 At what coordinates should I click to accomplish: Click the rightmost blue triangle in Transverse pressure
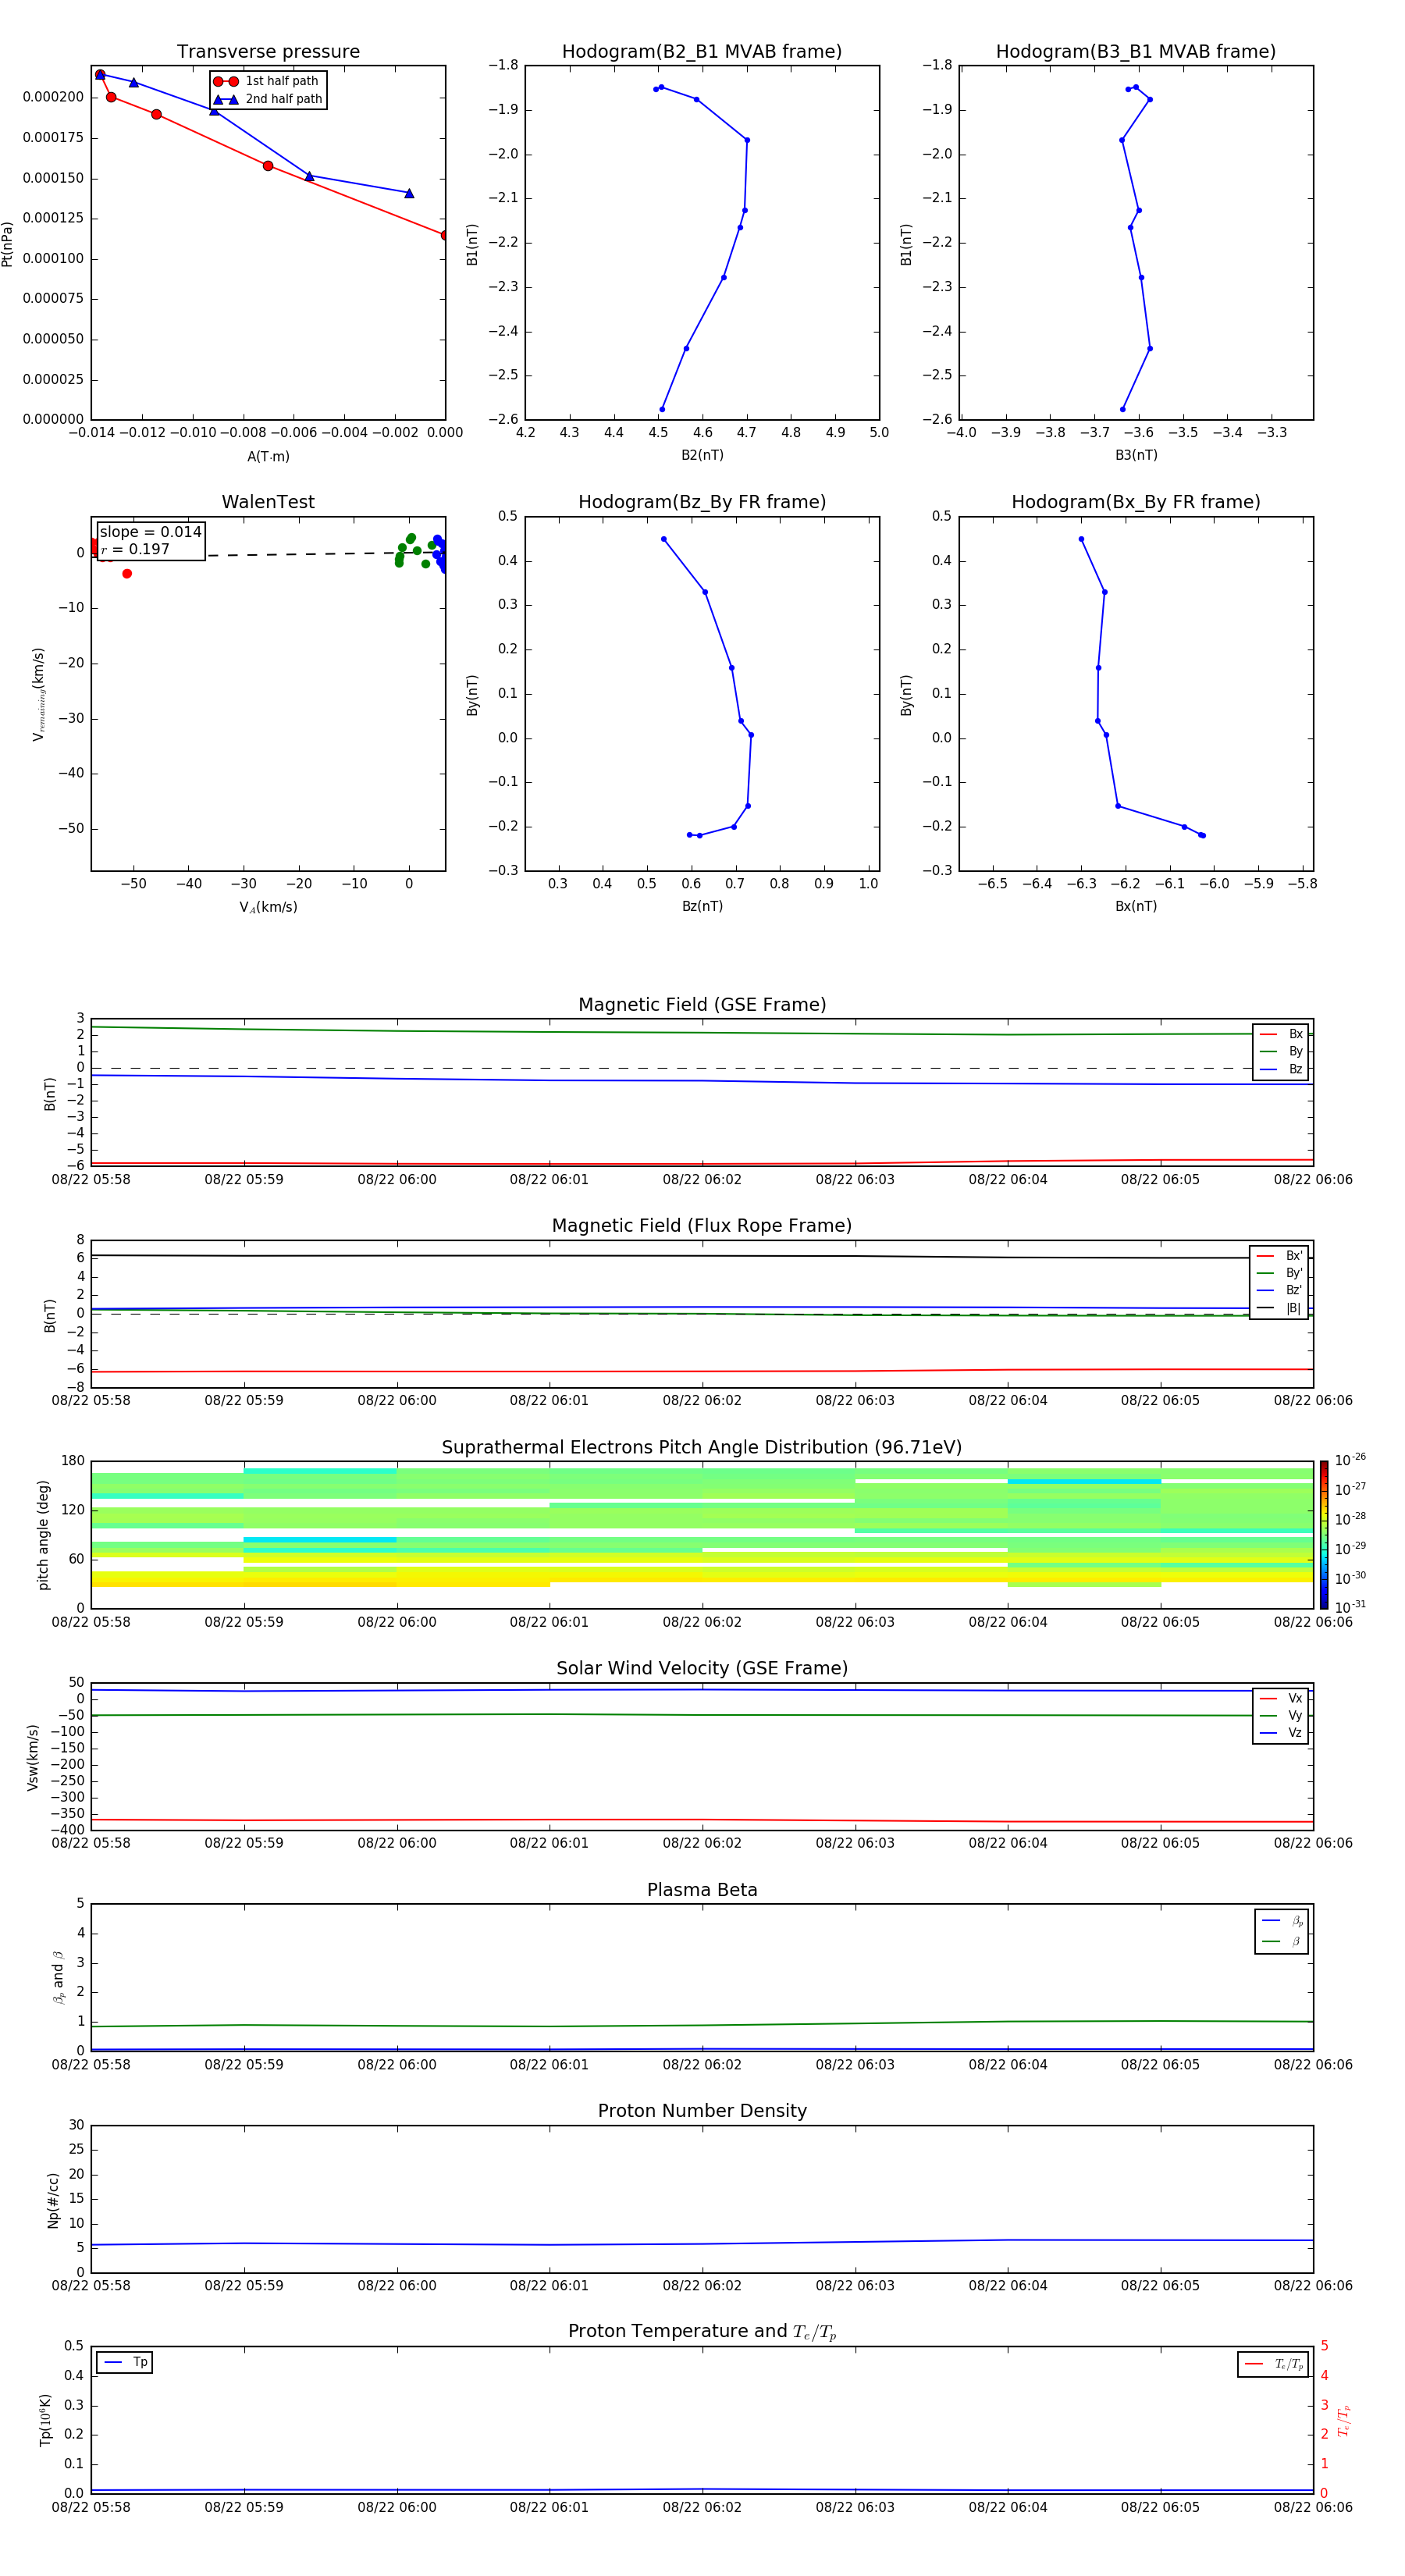[409, 193]
